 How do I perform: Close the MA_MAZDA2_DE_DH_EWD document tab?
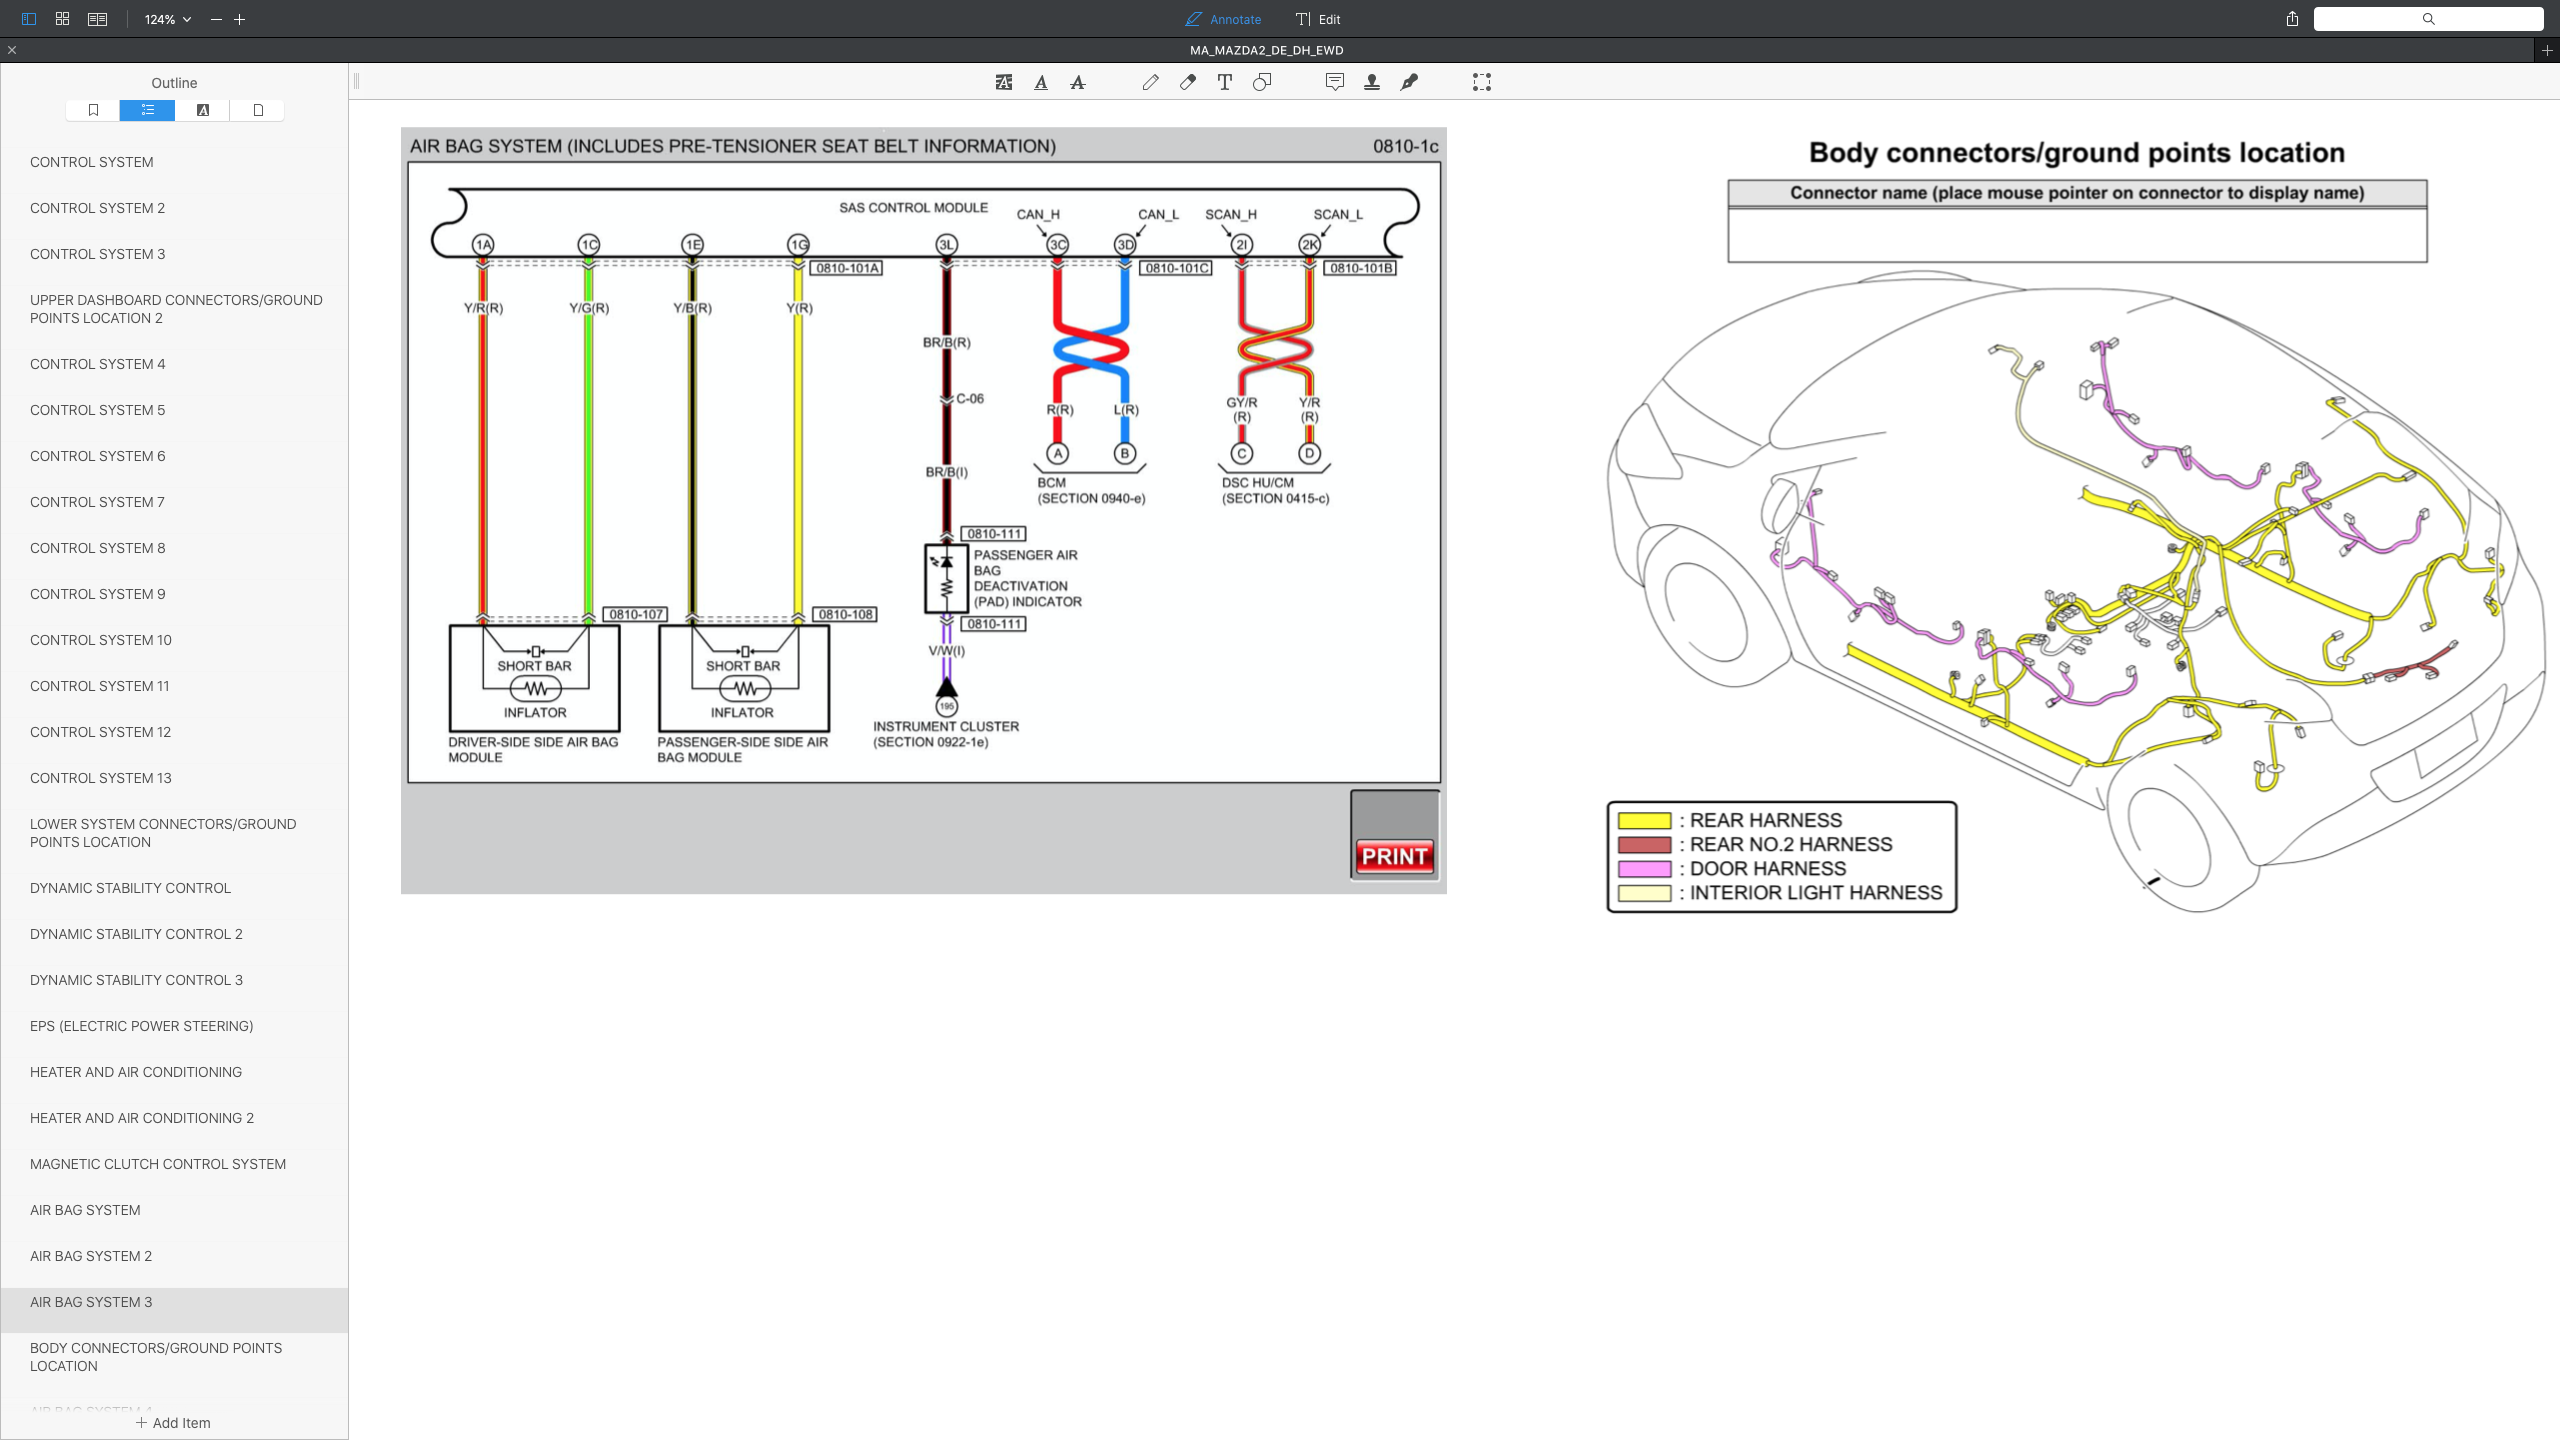click(12, 50)
